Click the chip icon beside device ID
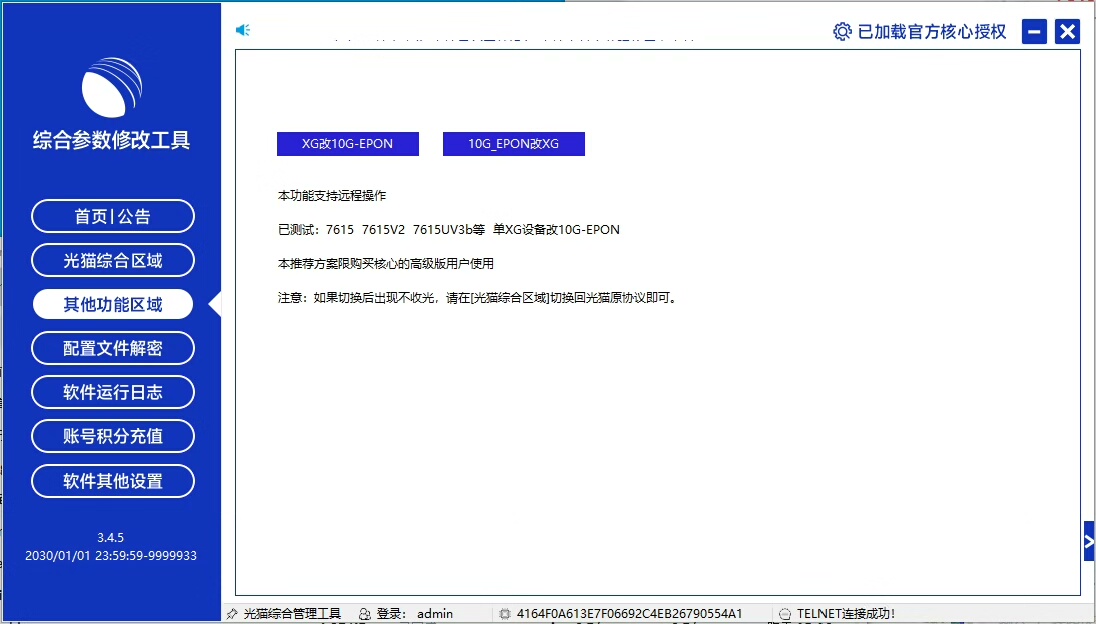This screenshot has width=1096, height=624. tap(505, 614)
